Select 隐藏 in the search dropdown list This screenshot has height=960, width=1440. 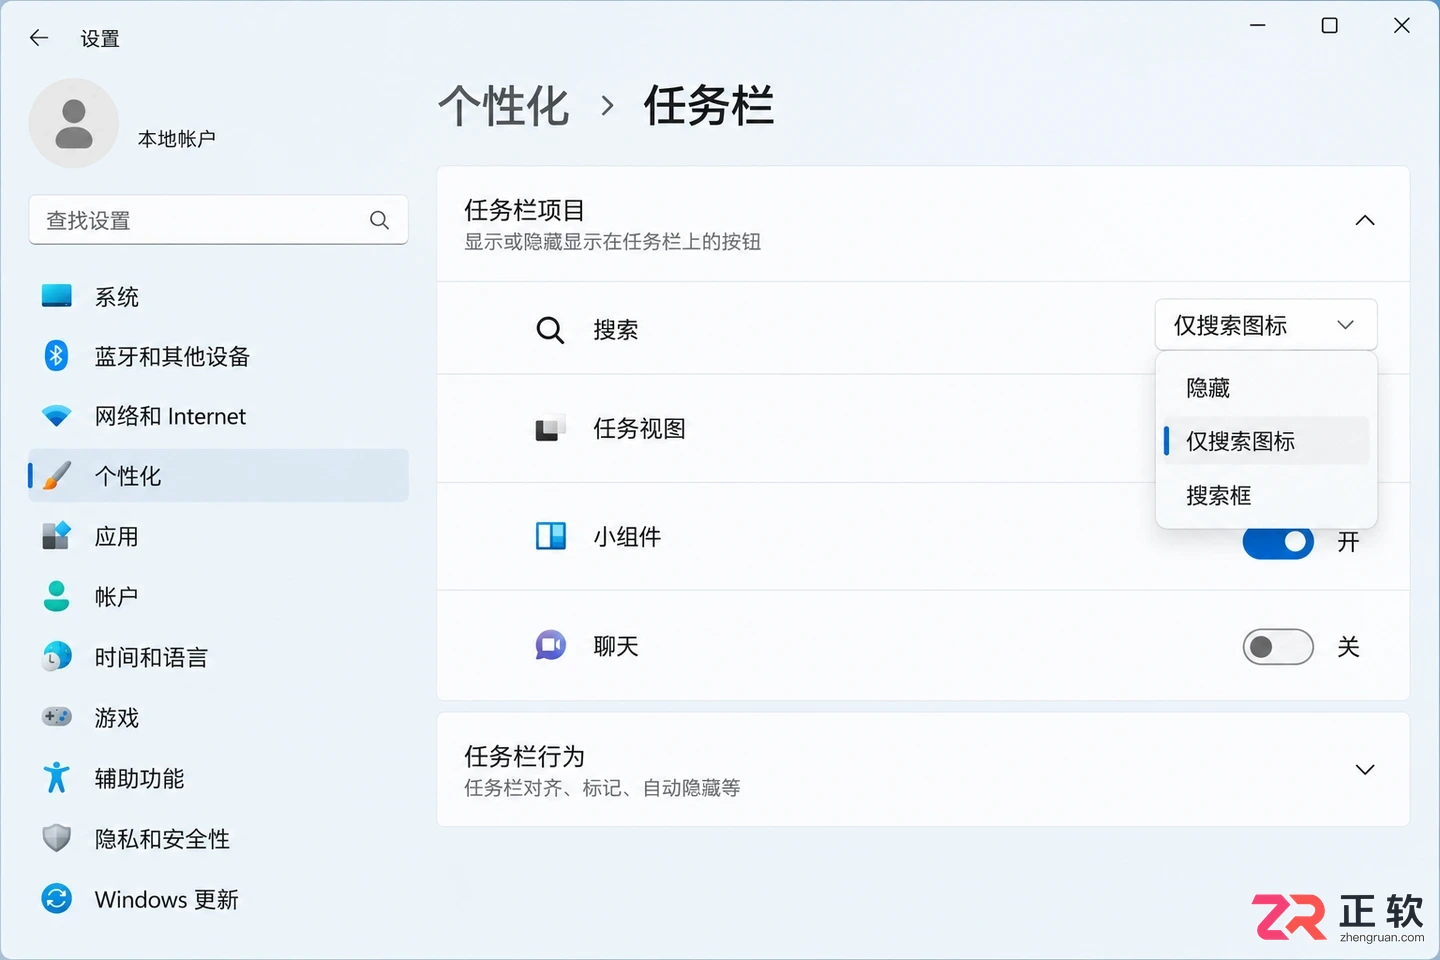[1266, 388]
